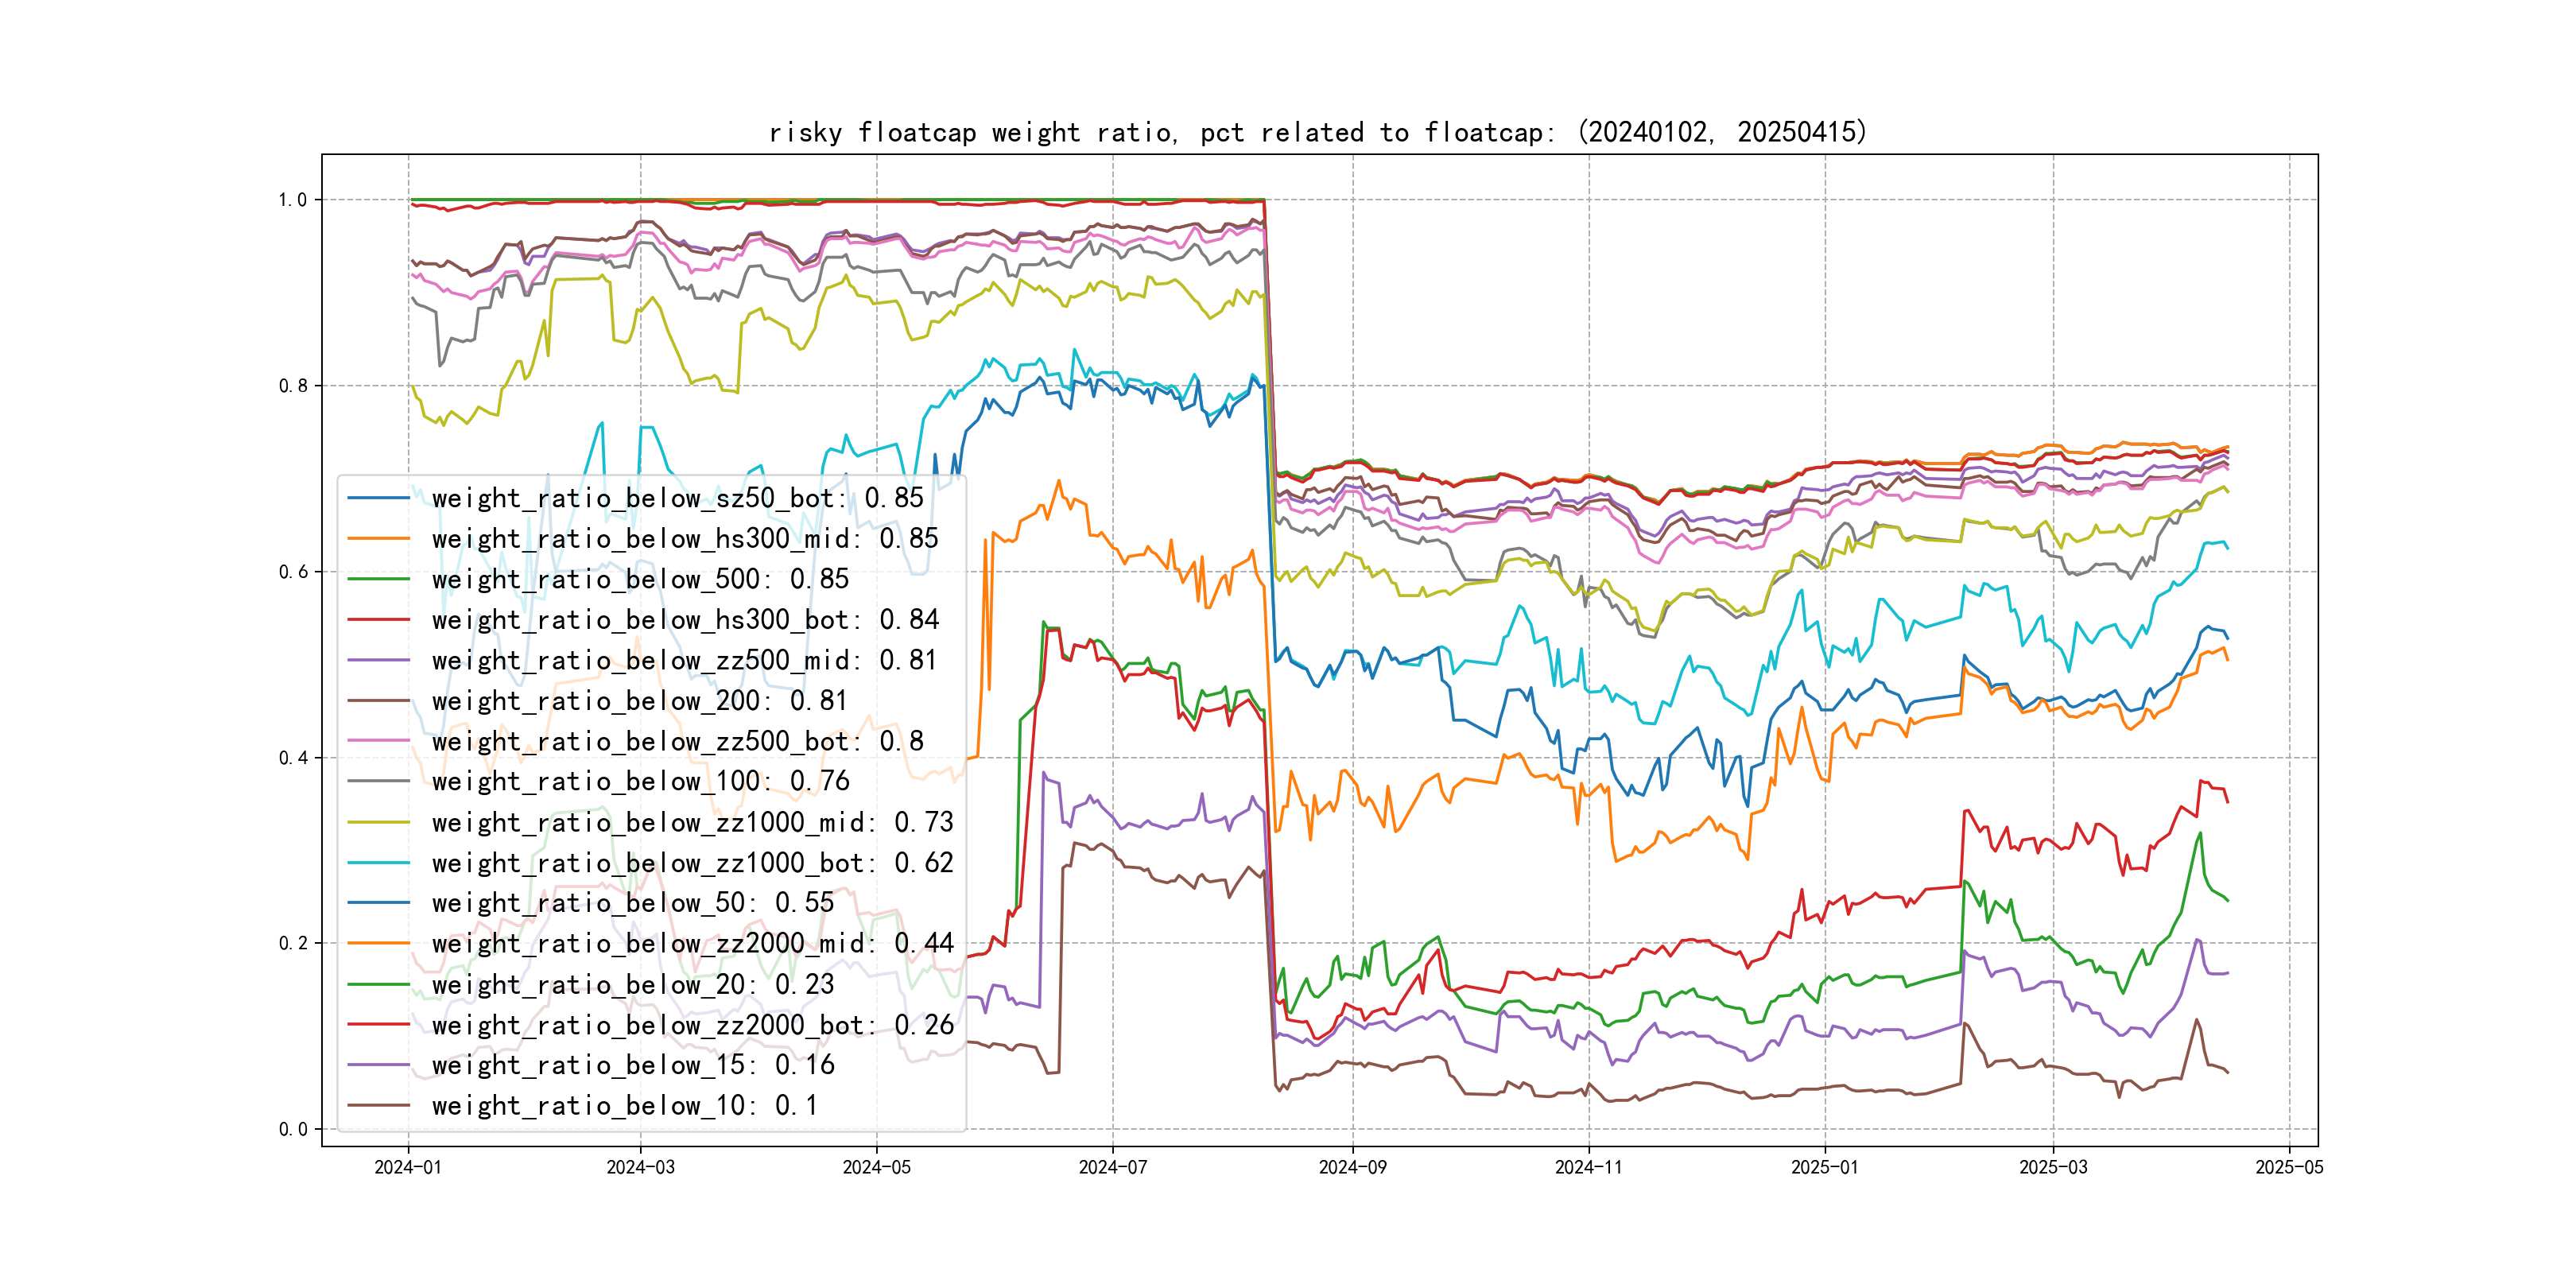Click the 0.4 y-axis tick label

click(292, 758)
